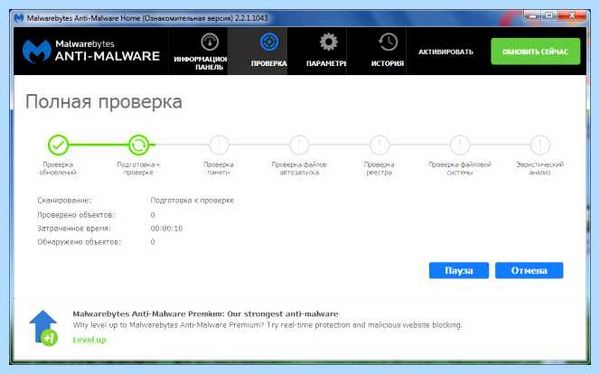Click the green progress line between first steps
Screen dimensions: 600x374
pos(98,145)
